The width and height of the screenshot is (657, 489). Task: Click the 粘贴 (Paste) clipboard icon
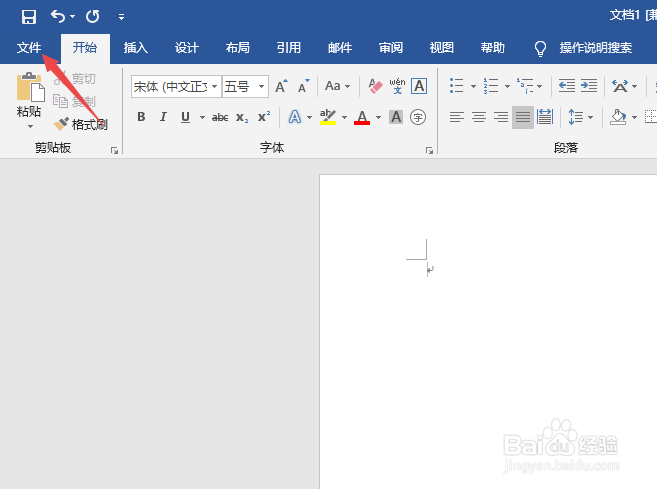coord(30,87)
